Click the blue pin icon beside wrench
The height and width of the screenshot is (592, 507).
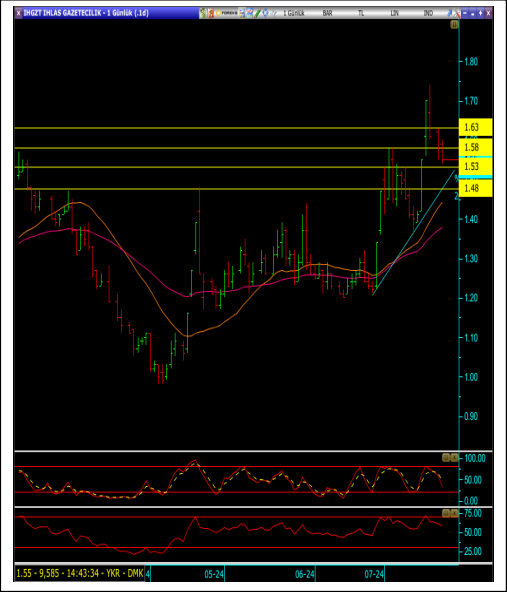coord(450,13)
